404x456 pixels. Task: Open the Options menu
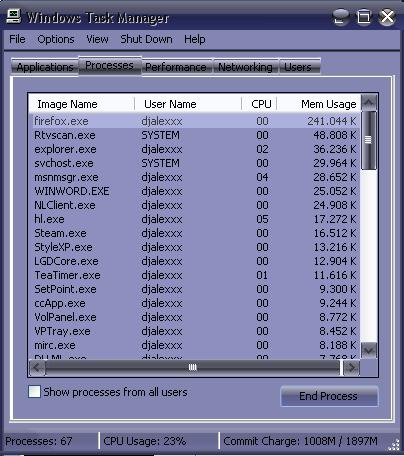click(x=56, y=39)
